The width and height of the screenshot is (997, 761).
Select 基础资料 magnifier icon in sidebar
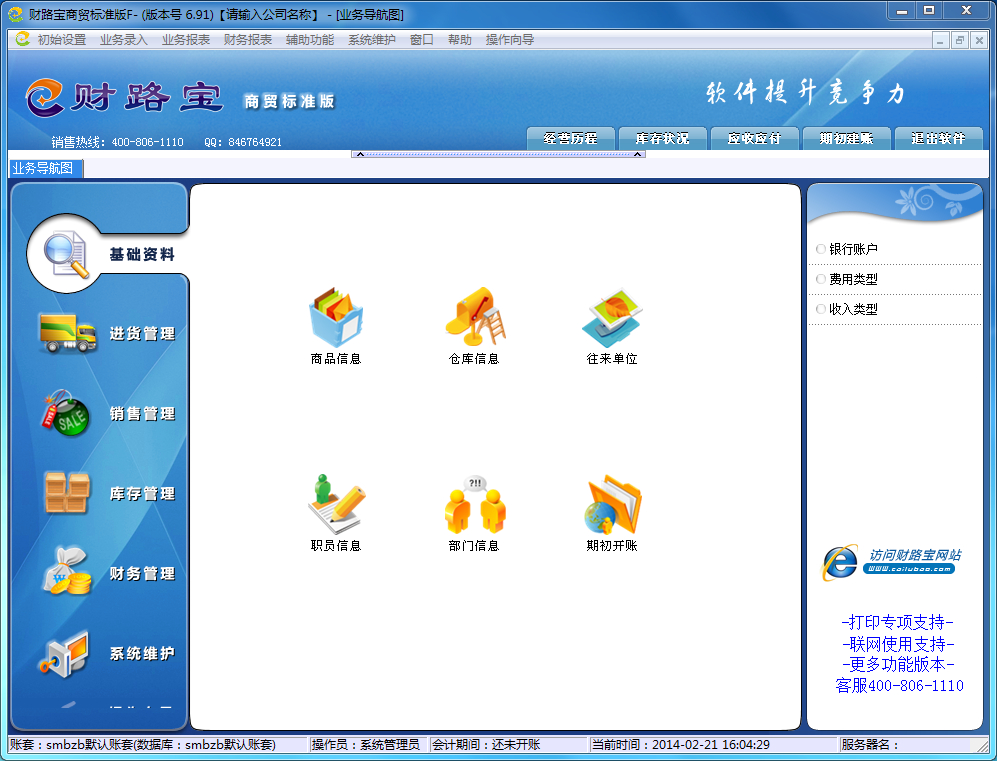[65, 254]
